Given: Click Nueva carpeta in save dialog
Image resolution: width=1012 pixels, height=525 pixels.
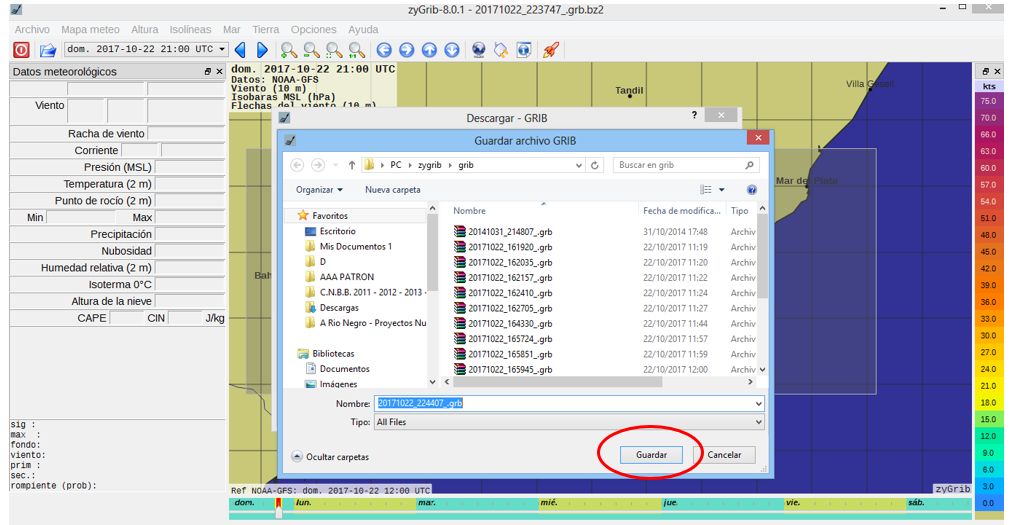Looking at the screenshot, I should click(x=392, y=190).
